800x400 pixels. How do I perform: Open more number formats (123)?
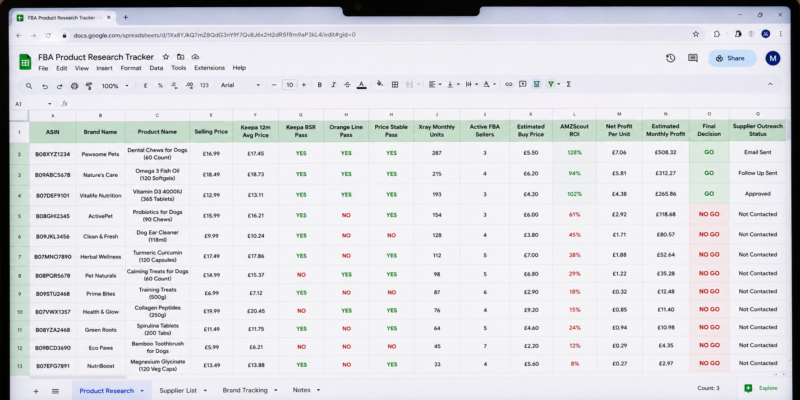tap(205, 86)
